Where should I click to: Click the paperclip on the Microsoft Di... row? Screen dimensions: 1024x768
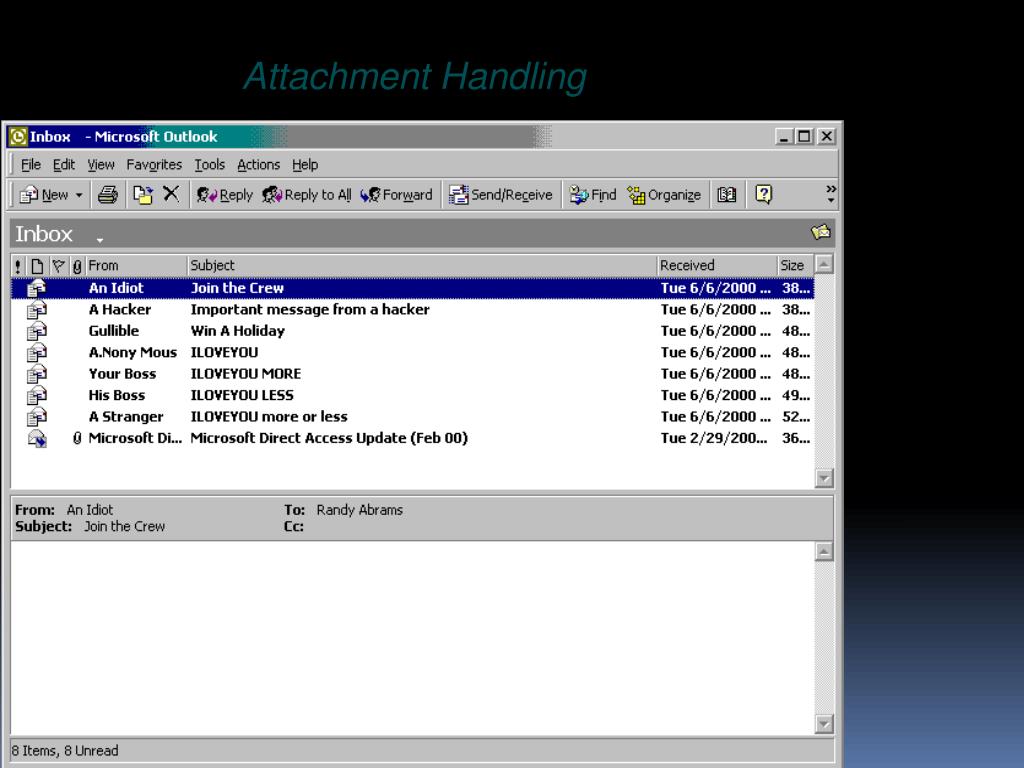[77, 438]
